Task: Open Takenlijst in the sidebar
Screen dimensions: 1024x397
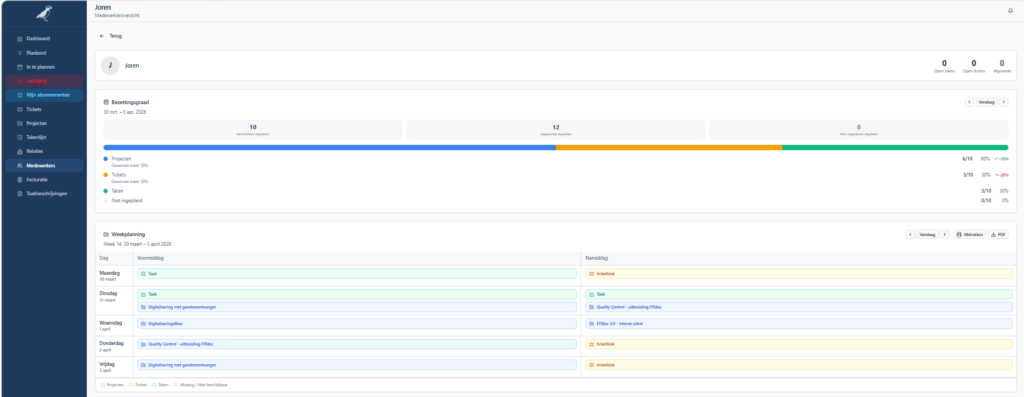Action: 44,137
